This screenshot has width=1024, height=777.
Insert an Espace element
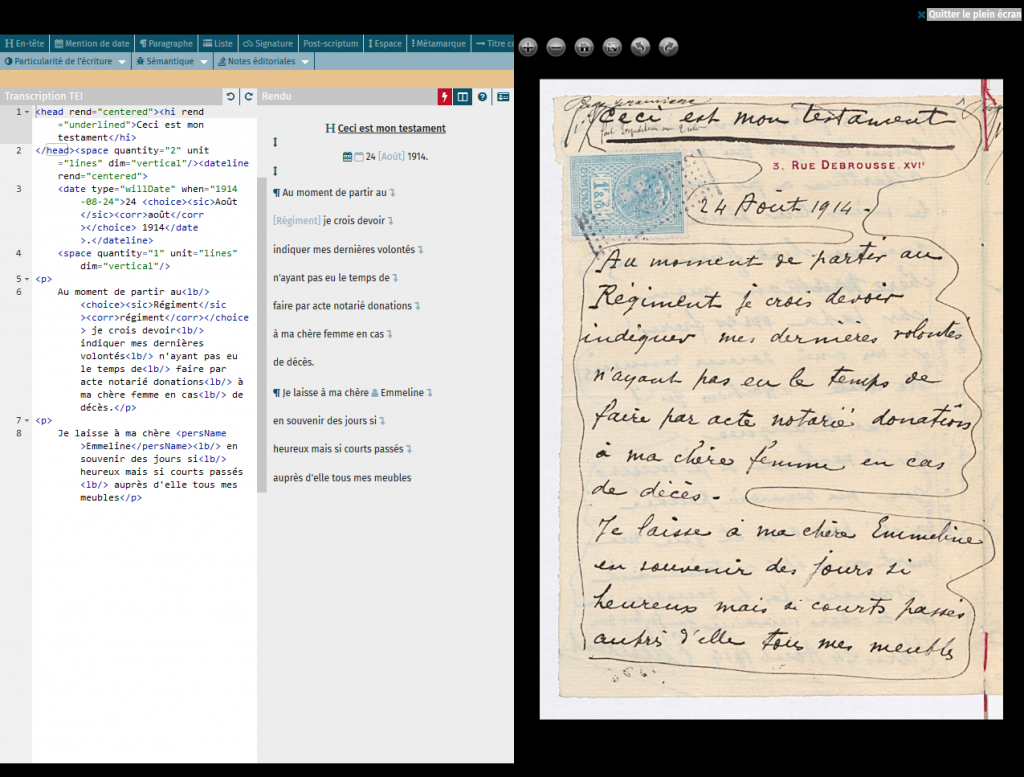click(x=385, y=43)
